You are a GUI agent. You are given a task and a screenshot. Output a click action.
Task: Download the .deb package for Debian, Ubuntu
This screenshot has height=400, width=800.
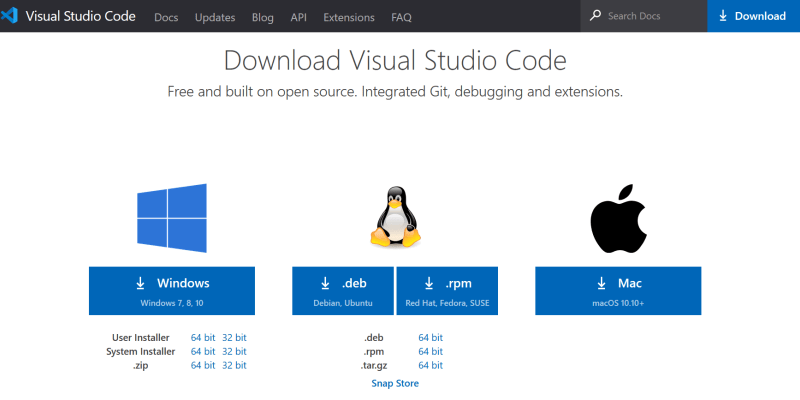pyautogui.click(x=343, y=290)
